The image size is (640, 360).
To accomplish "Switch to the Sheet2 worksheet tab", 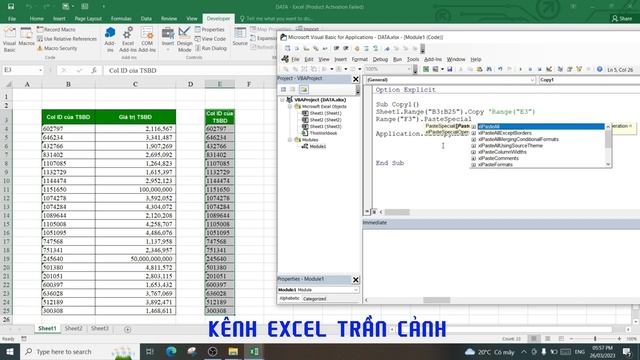I will 73,329.
